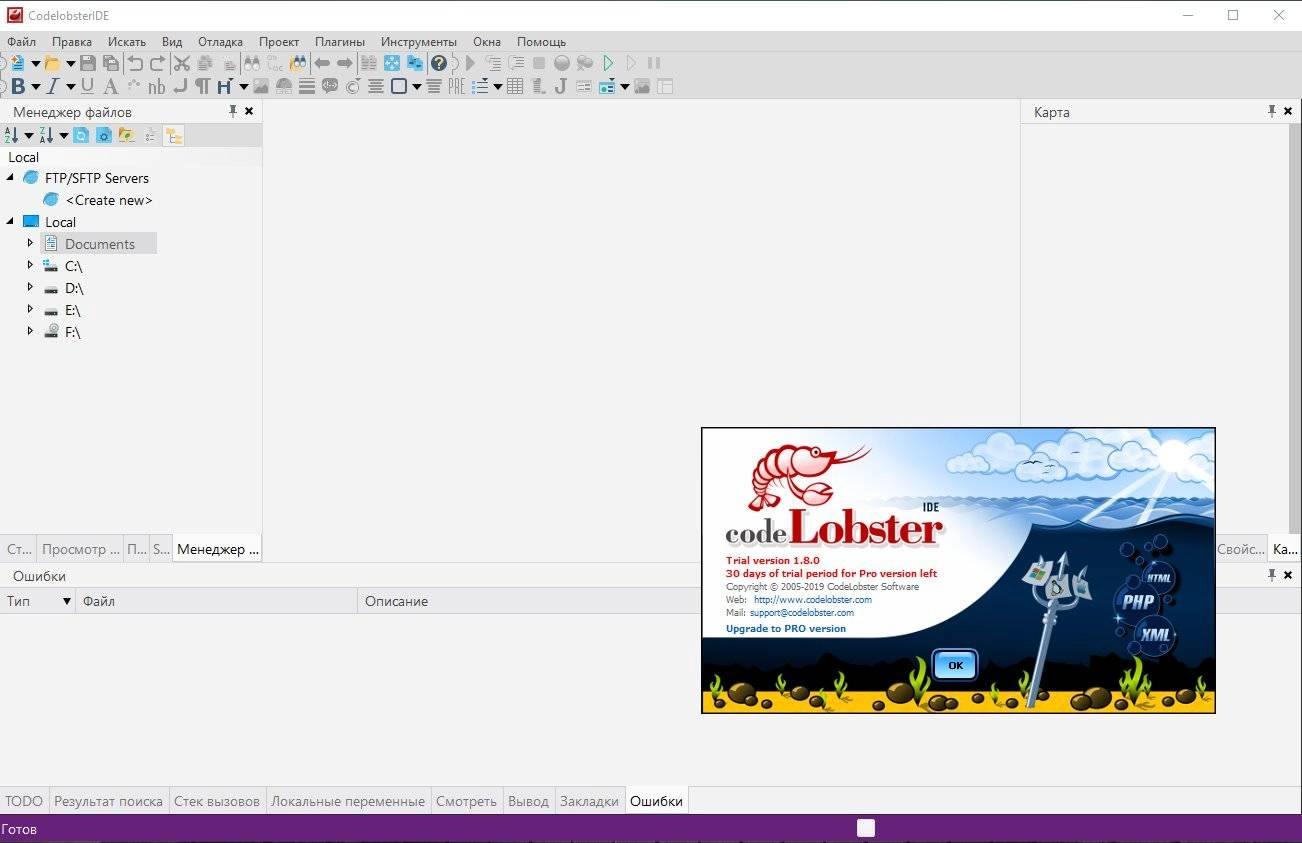The width and height of the screenshot is (1302, 843).
Task: Insert comment with speech bubble icon
Action: [329, 86]
